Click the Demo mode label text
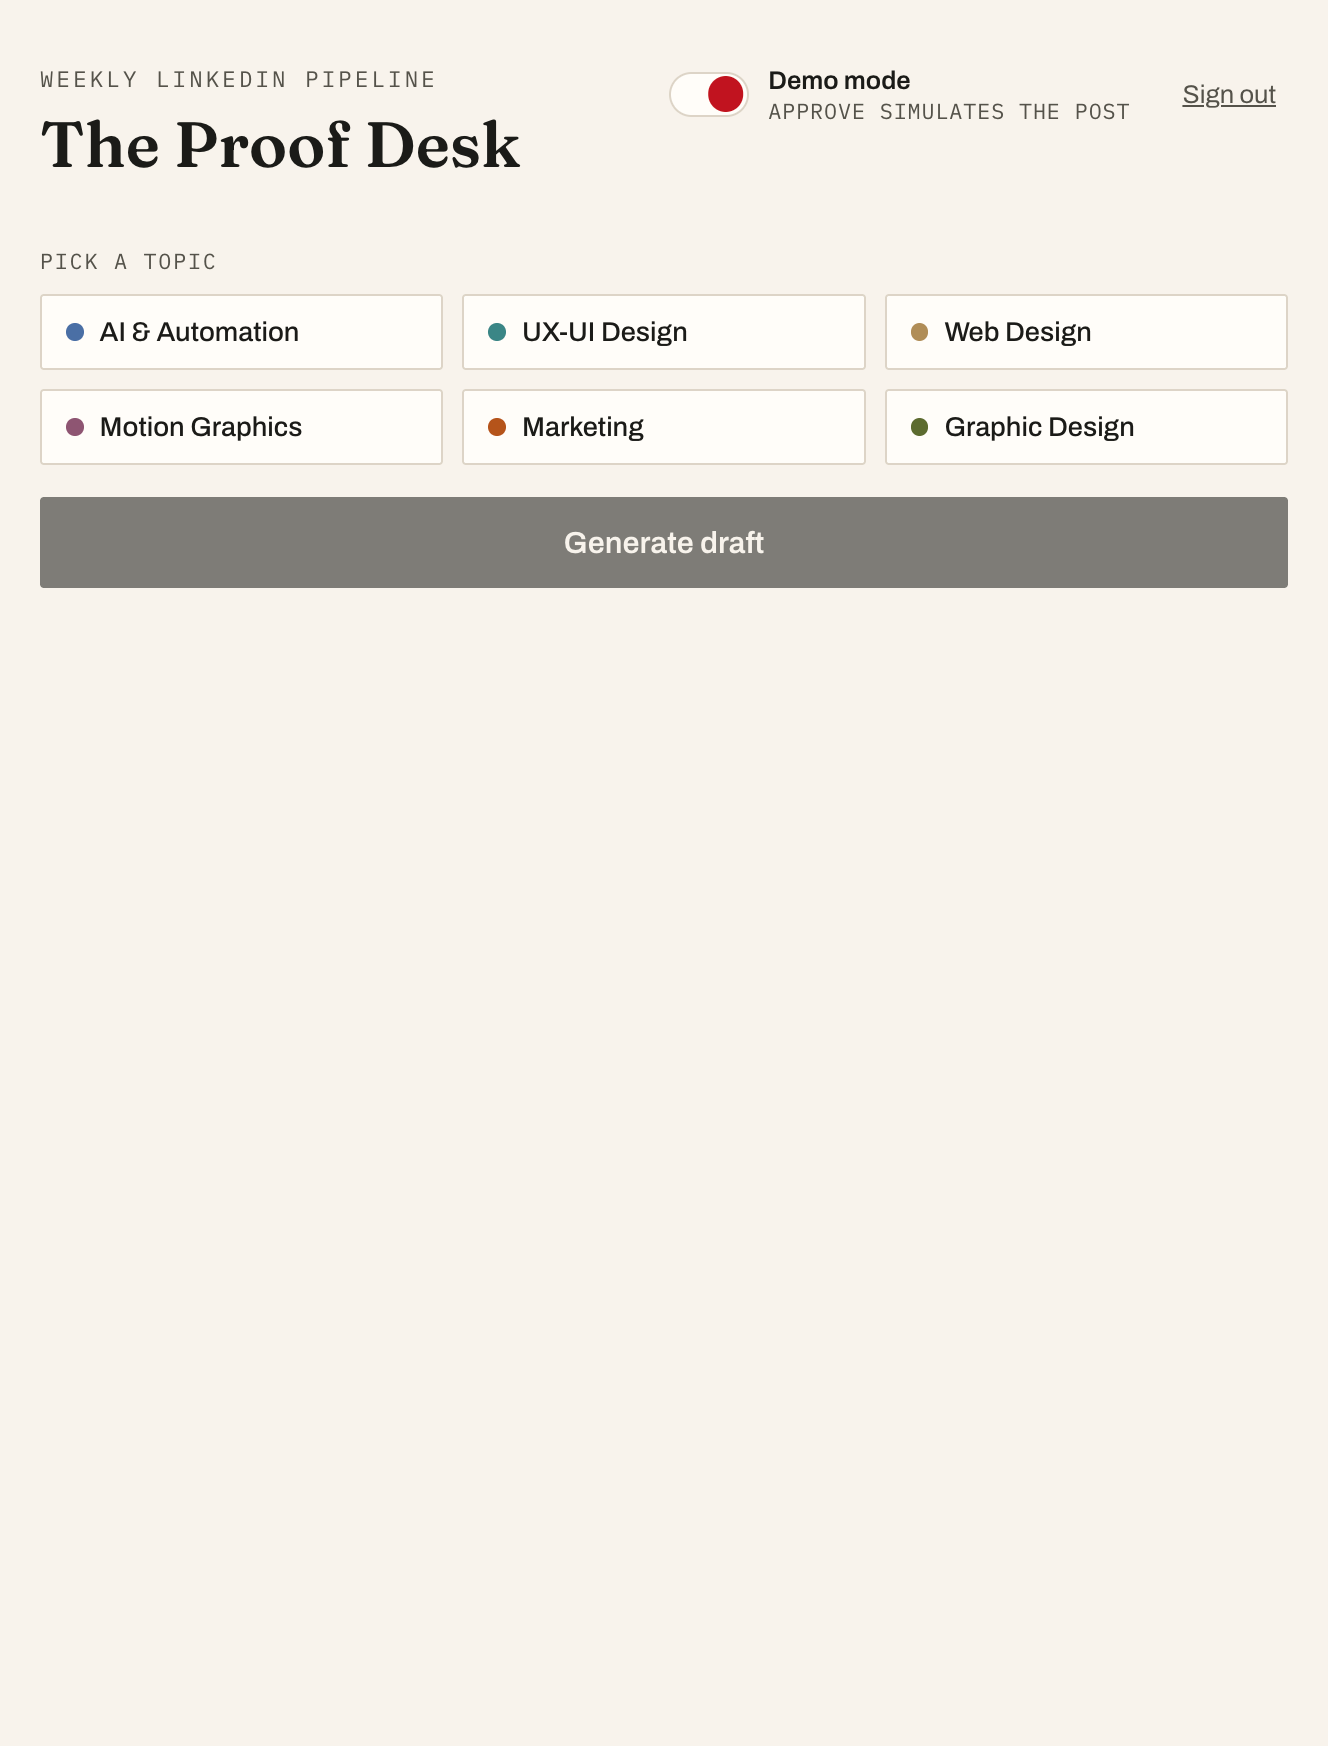 click(x=839, y=80)
